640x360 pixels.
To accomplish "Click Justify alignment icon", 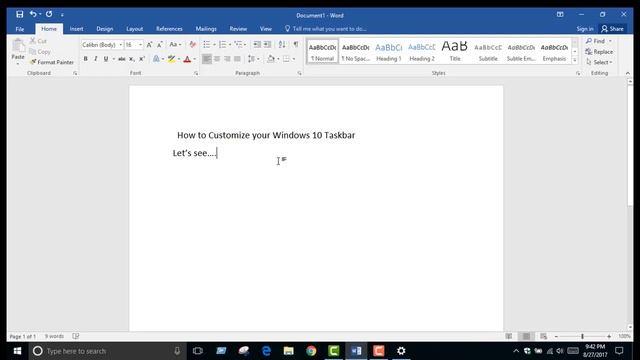I will click(x=237, y=59).
